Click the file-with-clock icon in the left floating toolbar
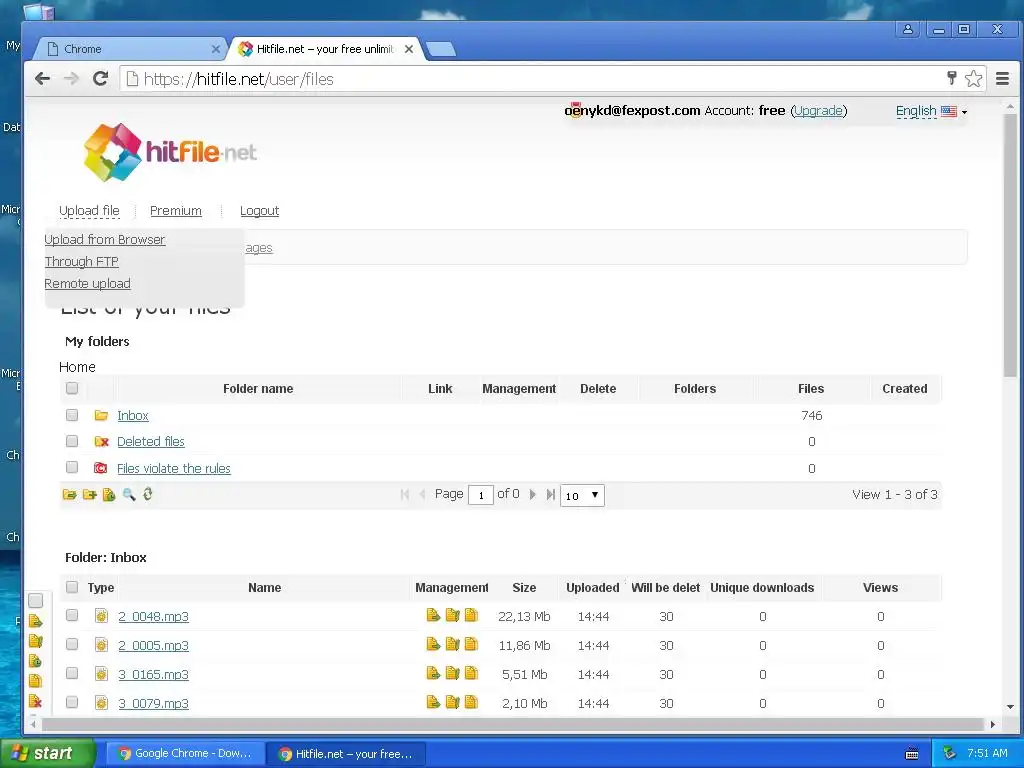The width and height of the screenshot is (1024, 768). tap(36, 661)
